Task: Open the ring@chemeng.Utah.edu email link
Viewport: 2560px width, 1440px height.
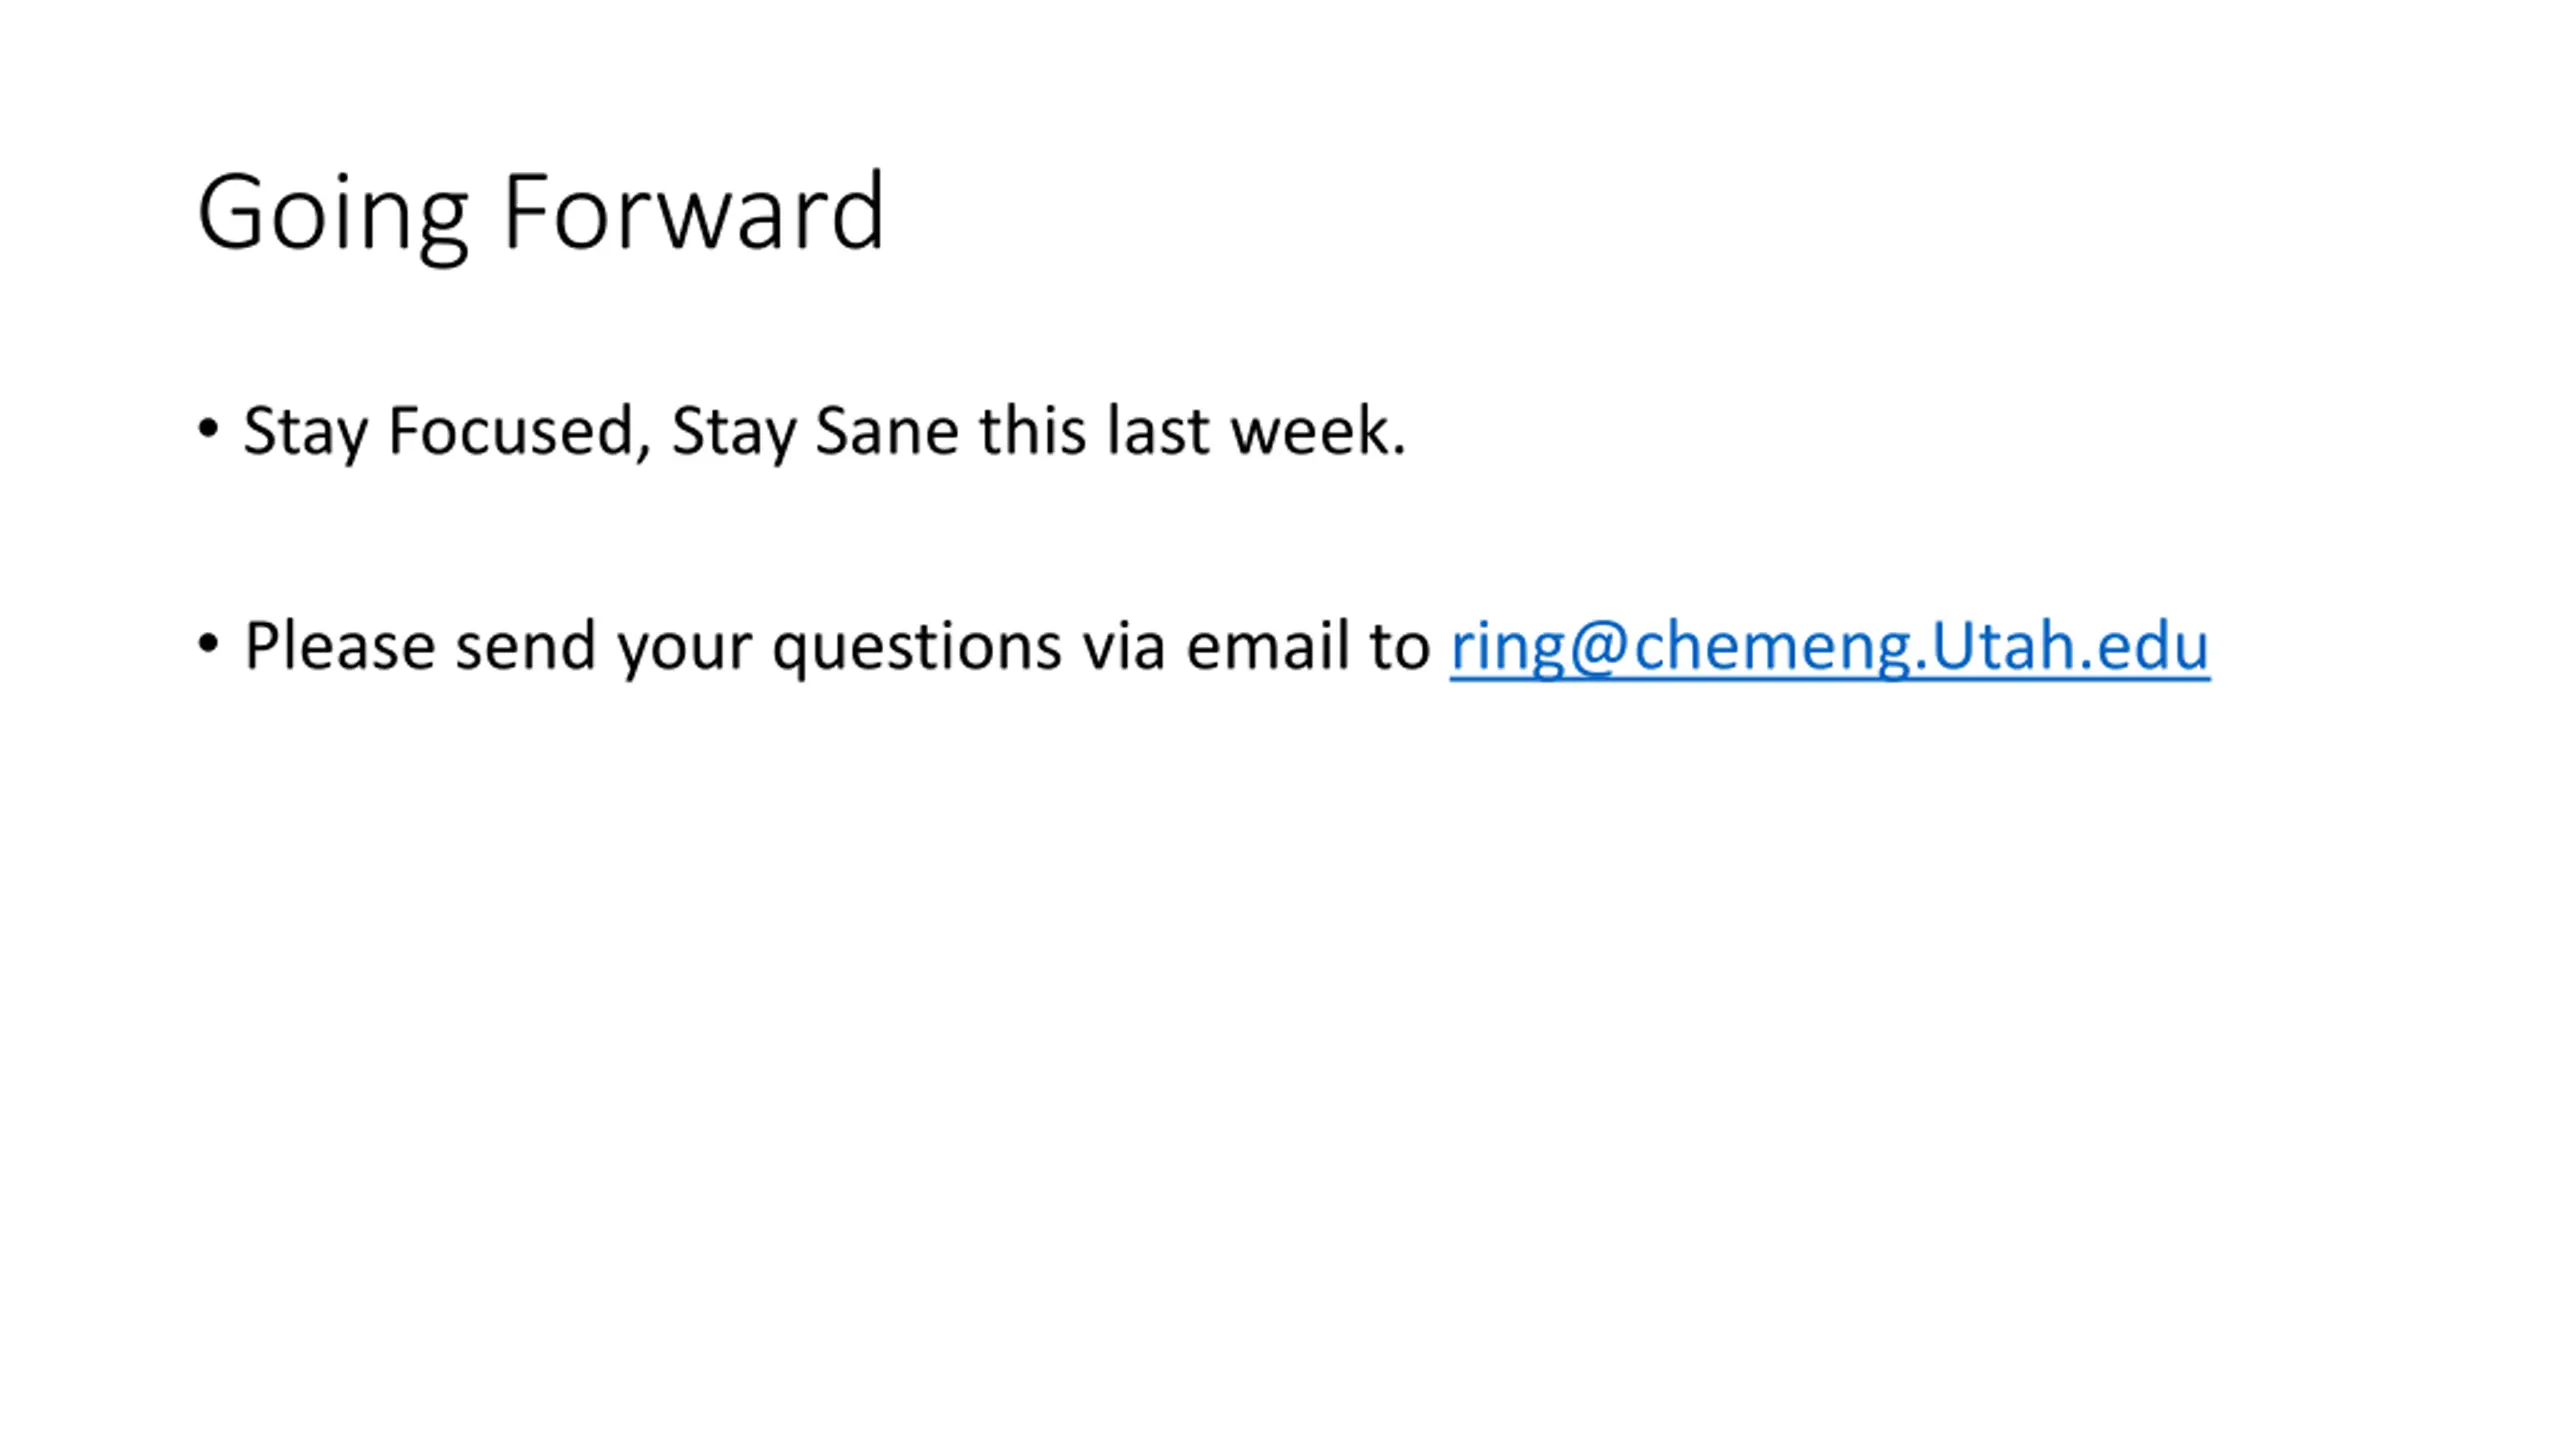Action: tap(1829, 646)
